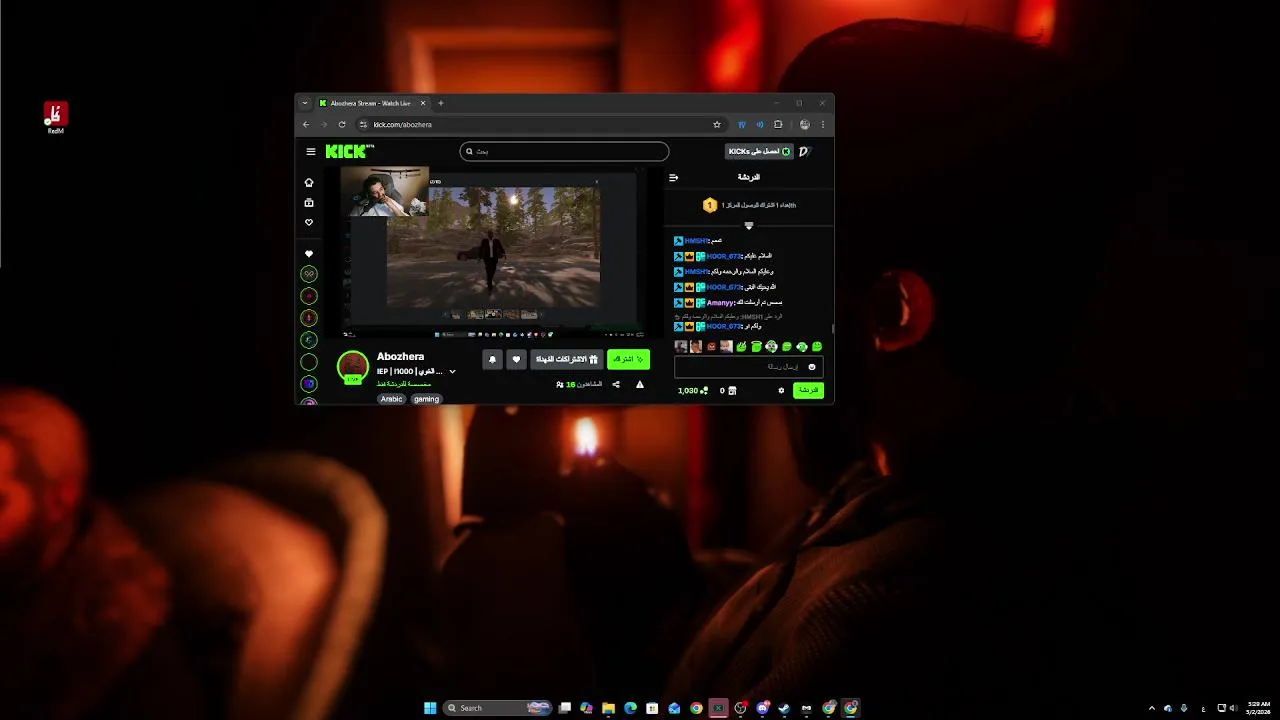Open the clock showing 5:29 AM
Image resolution: width=1280 pixels, height=720 pixels.
coord(1259,708)
